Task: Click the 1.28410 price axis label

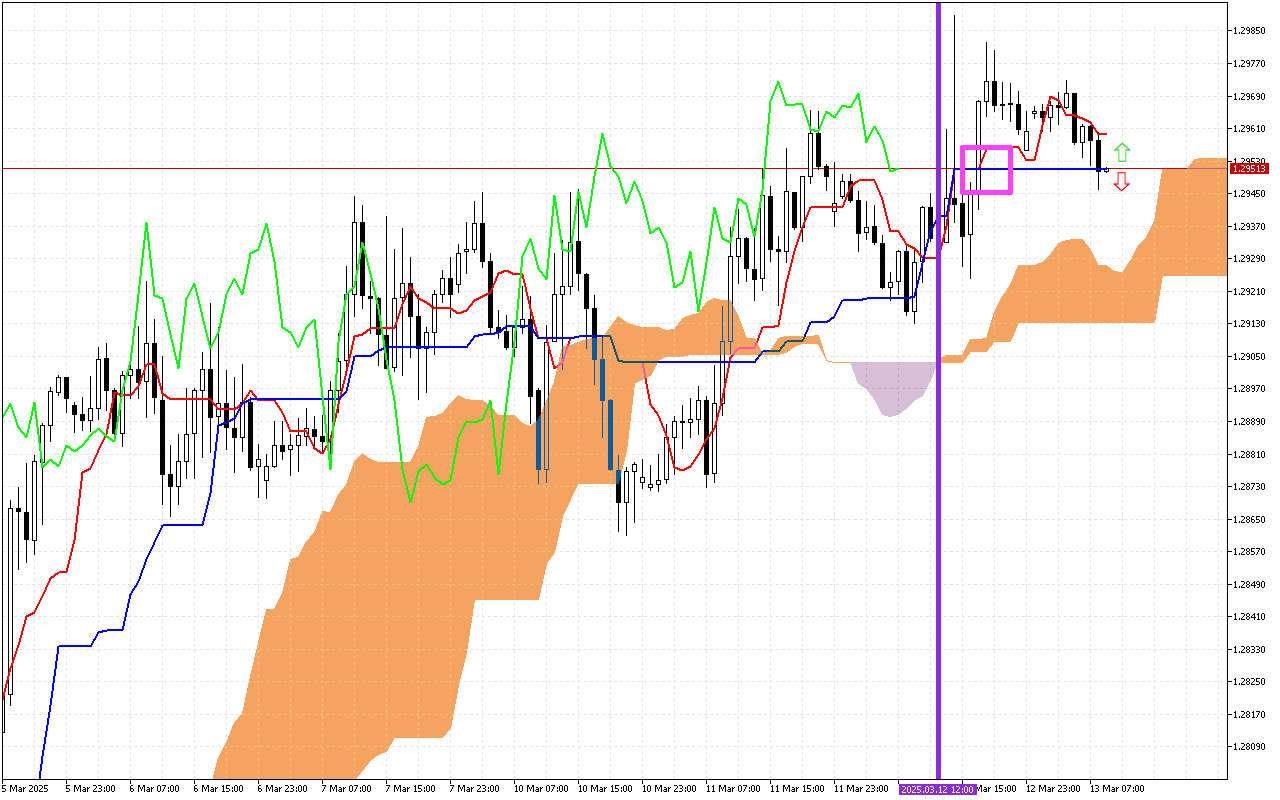Action: 1250,617
